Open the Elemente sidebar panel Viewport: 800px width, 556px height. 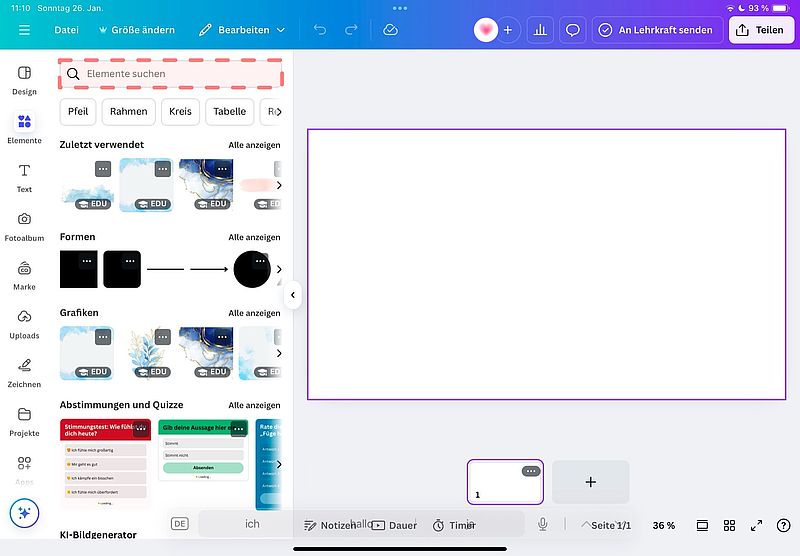coord(24,128)
